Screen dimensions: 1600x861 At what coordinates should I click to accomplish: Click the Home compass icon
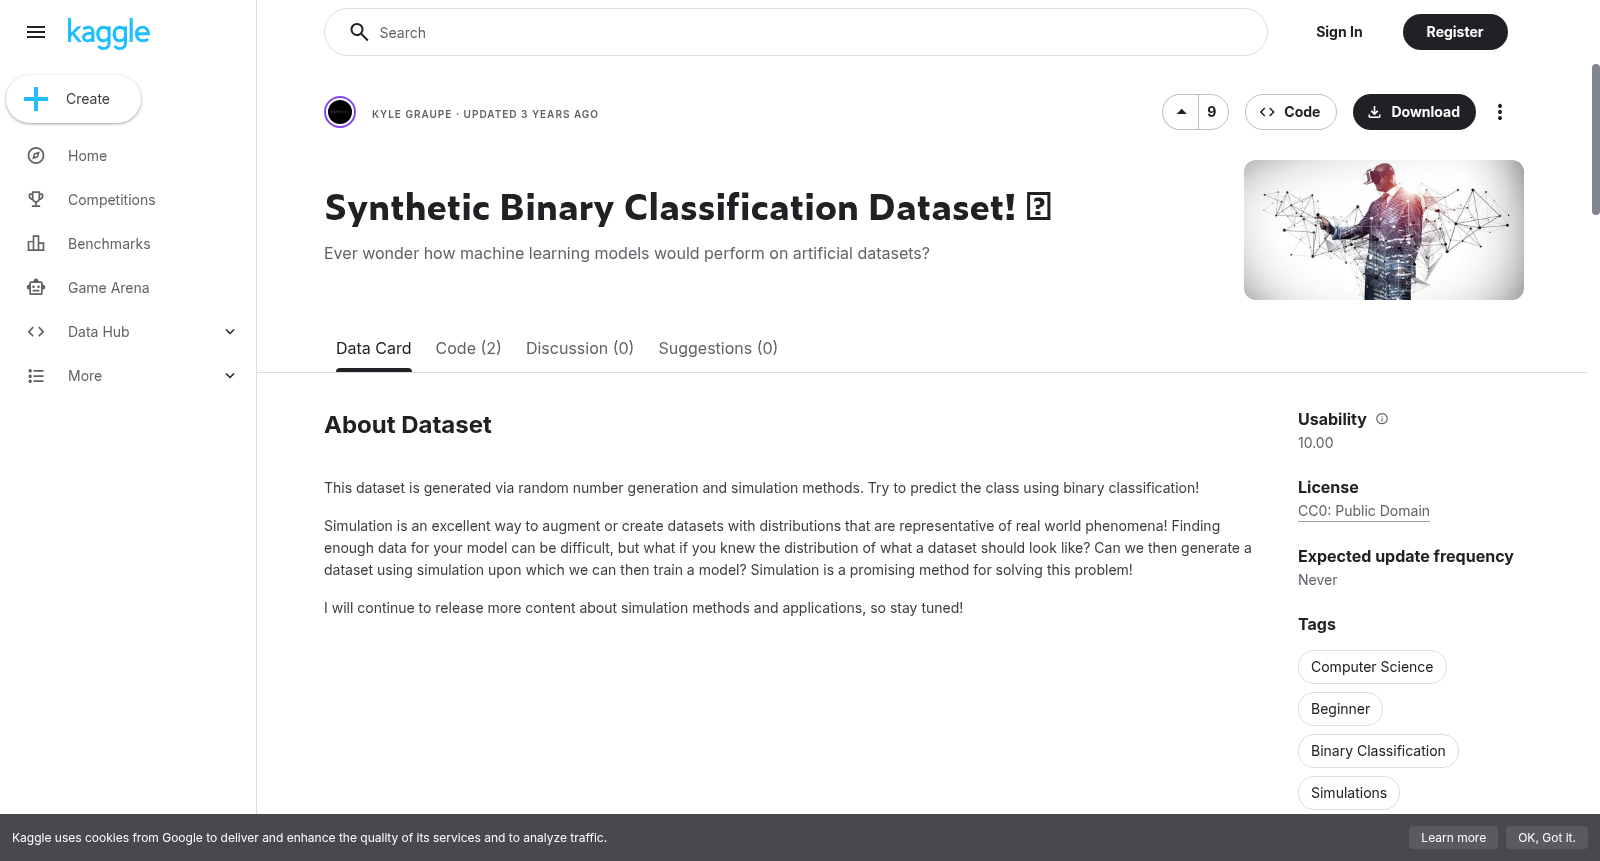click(36, 156)
